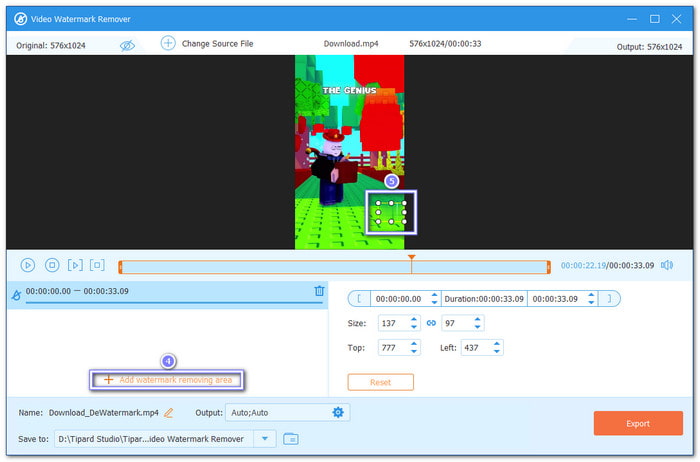
Task: Toggle the aspect ratio link icon
Action: 431,323
